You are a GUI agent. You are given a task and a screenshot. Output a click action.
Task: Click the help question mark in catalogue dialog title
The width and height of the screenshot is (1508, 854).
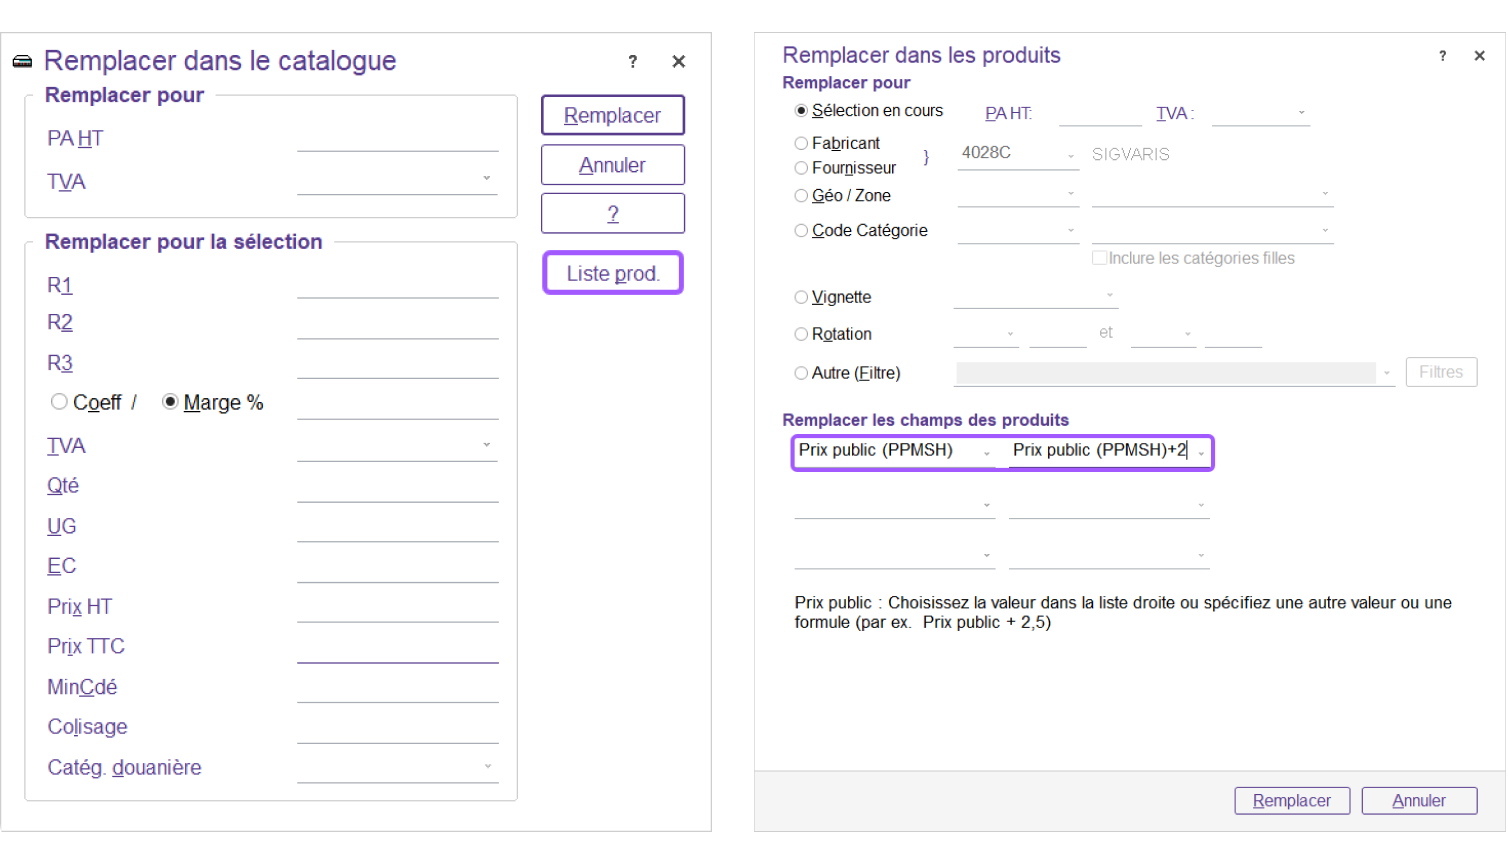(x=632, y=62)
